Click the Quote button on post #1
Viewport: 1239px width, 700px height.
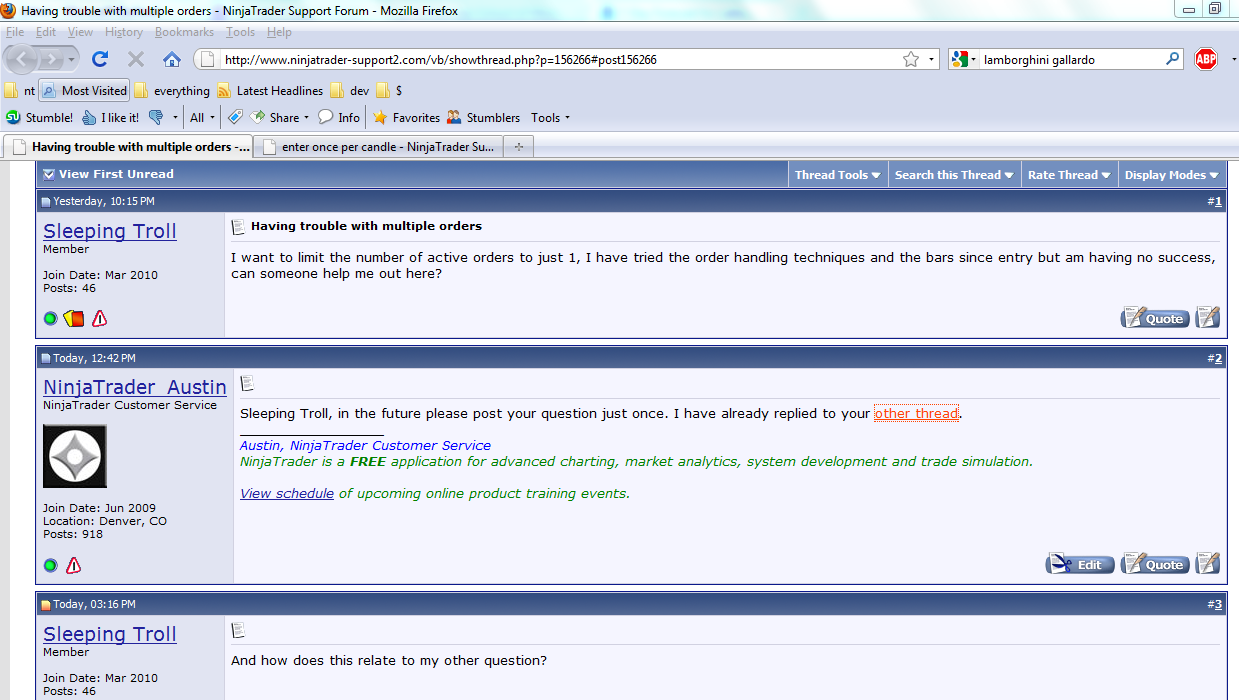(1155, 318)
